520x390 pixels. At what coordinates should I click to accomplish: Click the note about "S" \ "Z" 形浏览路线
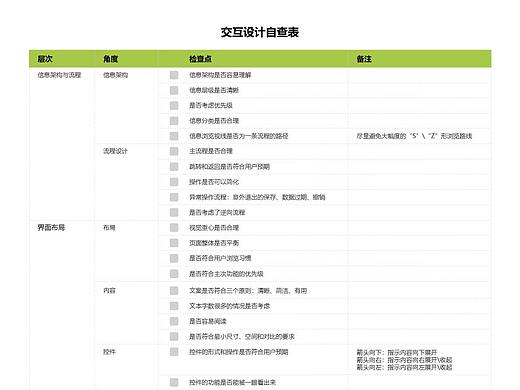point(414,136)
